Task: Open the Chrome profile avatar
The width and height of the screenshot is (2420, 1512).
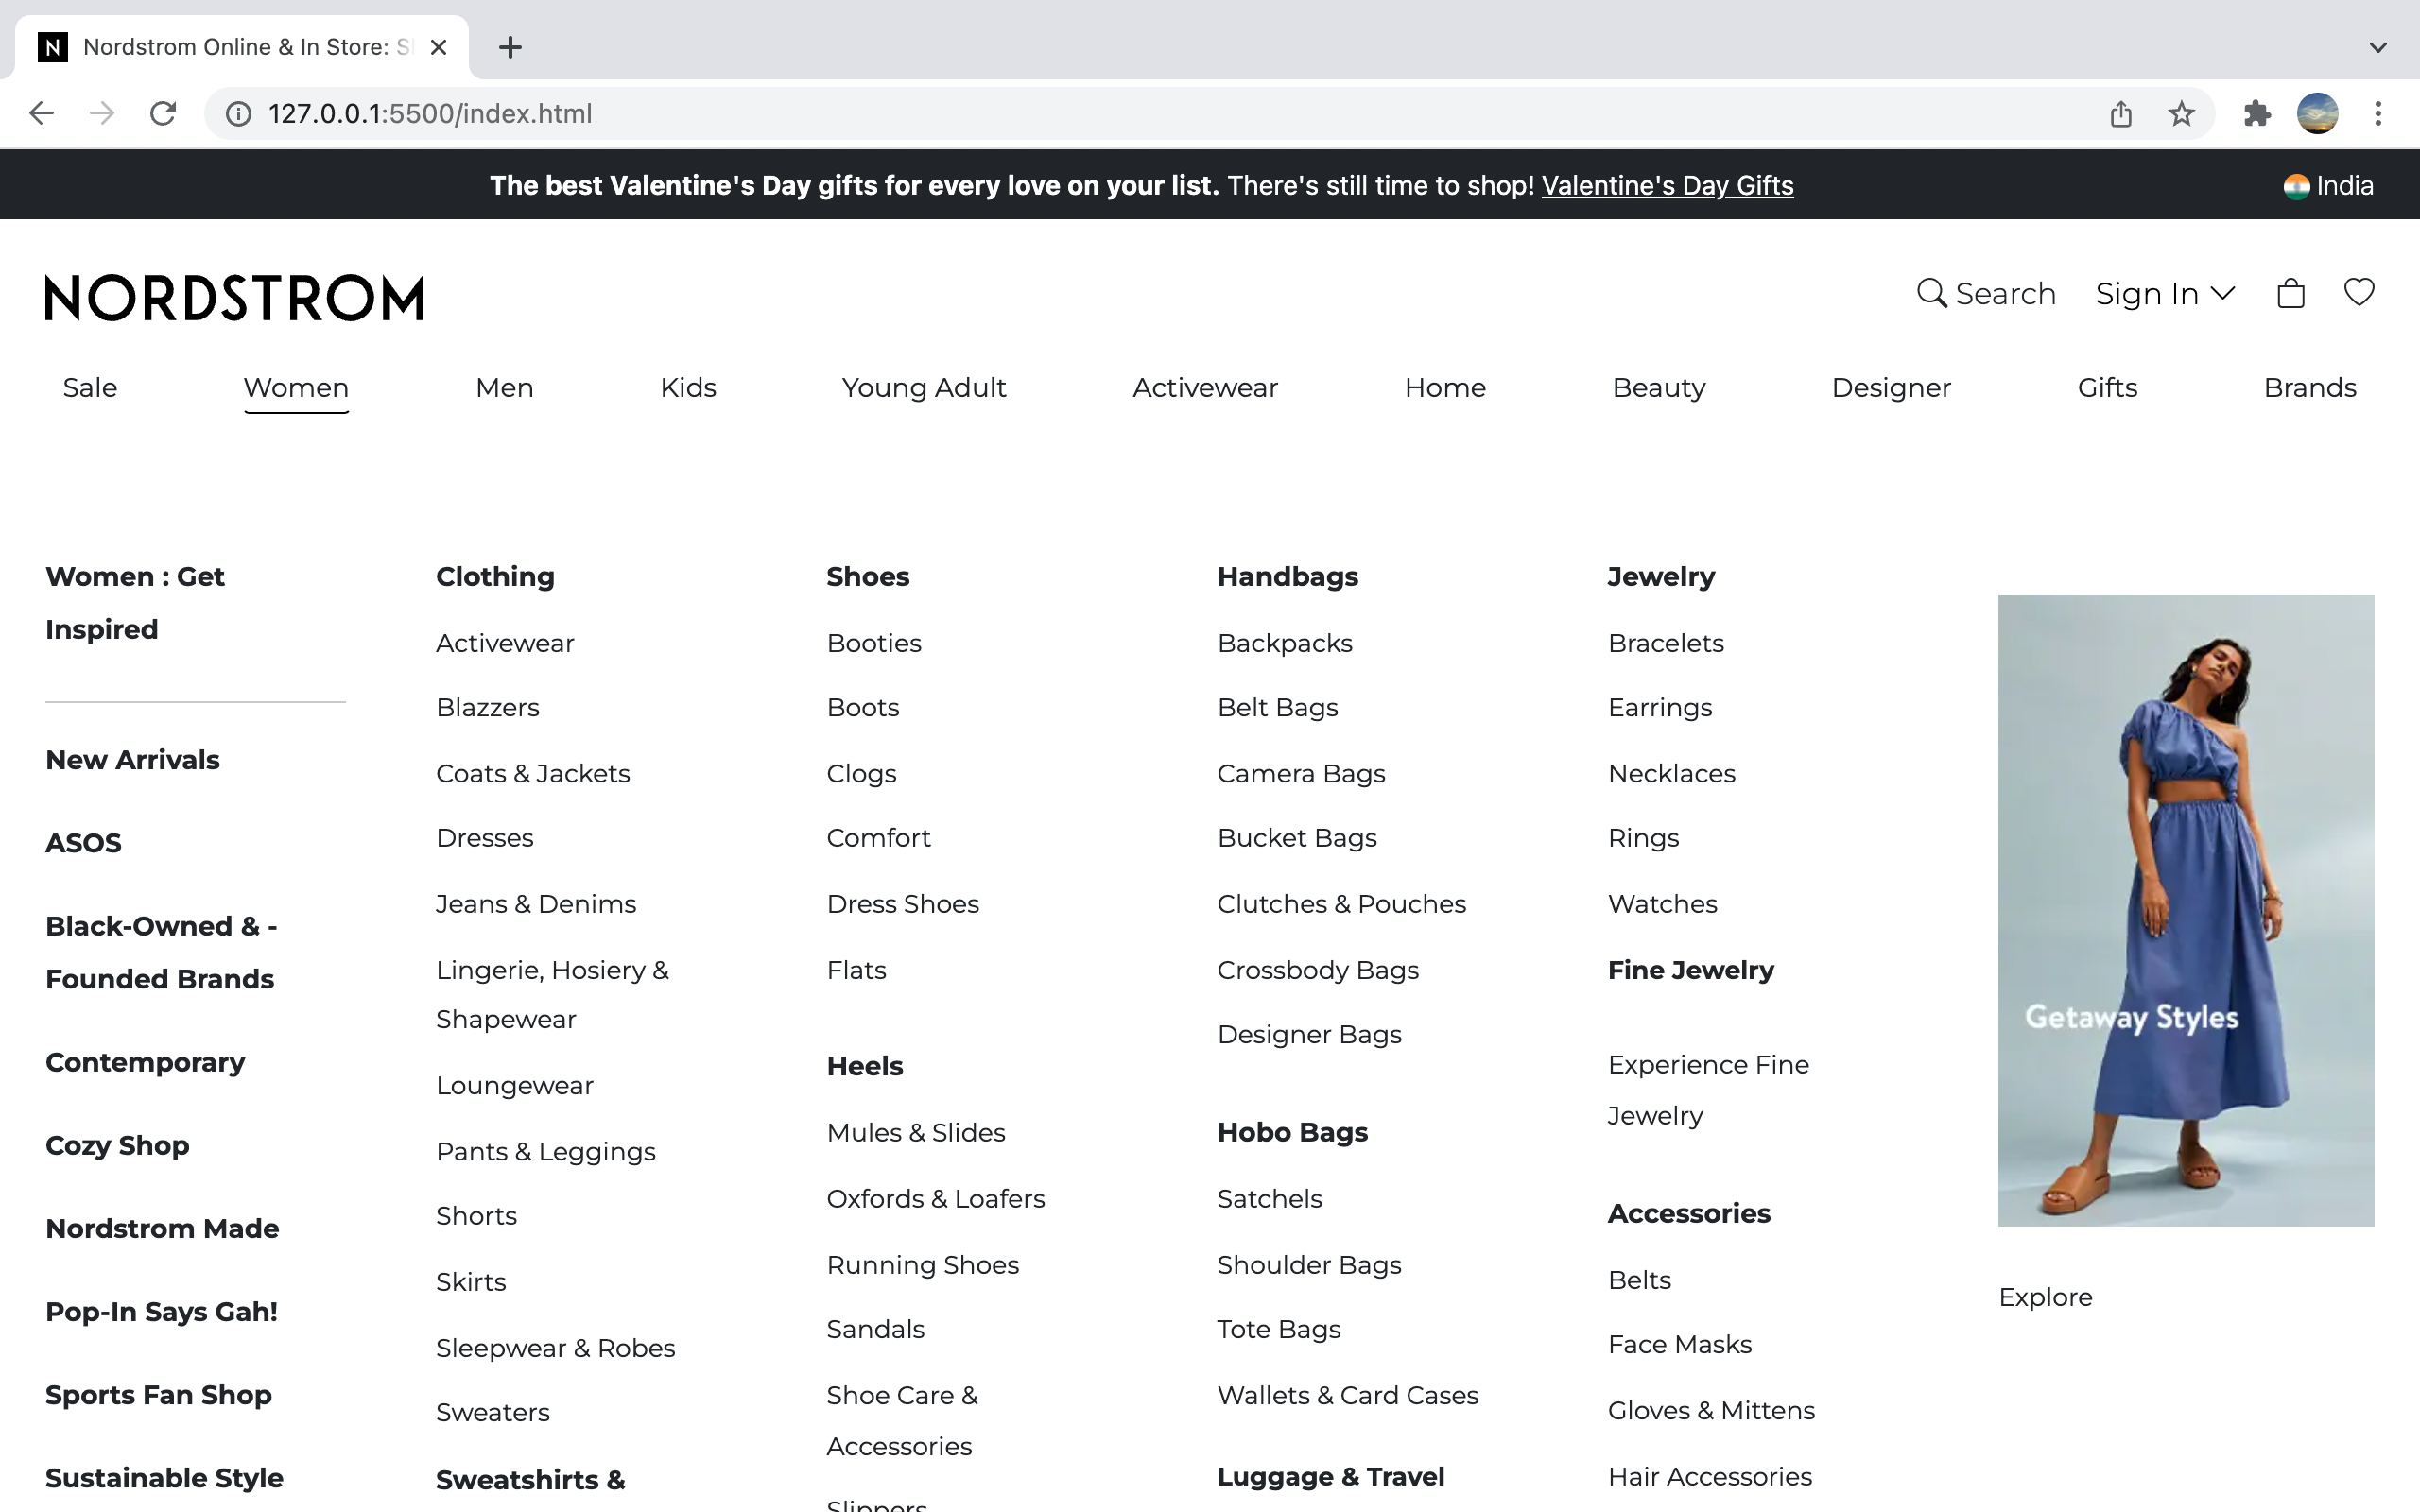Action: coord(2317,113)
